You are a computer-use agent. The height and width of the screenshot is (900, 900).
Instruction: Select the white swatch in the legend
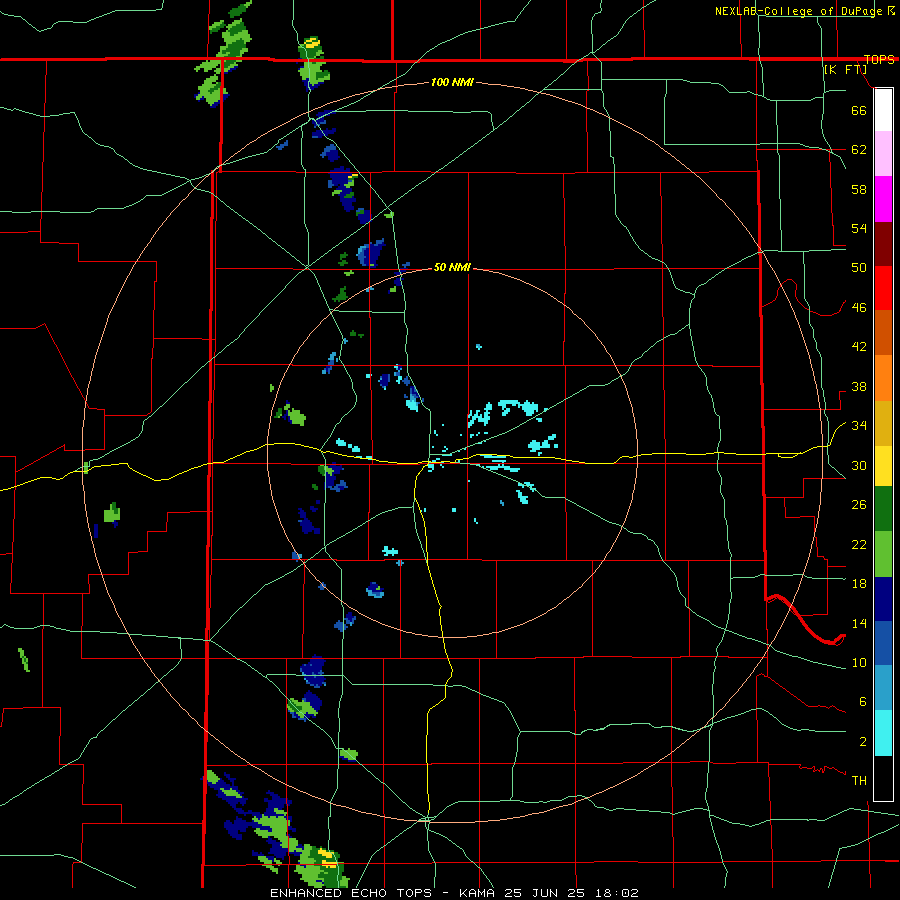pyautogui.click(x=883, y=110)
